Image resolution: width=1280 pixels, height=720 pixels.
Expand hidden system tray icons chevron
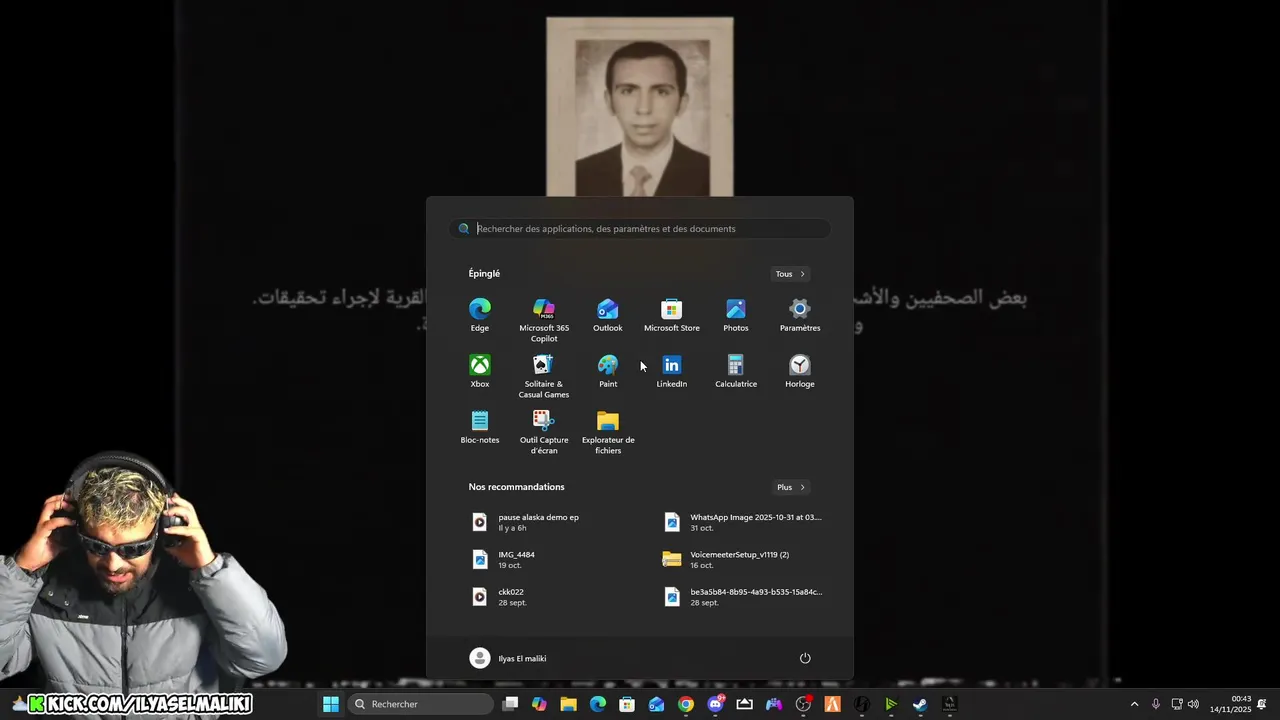1134,704
